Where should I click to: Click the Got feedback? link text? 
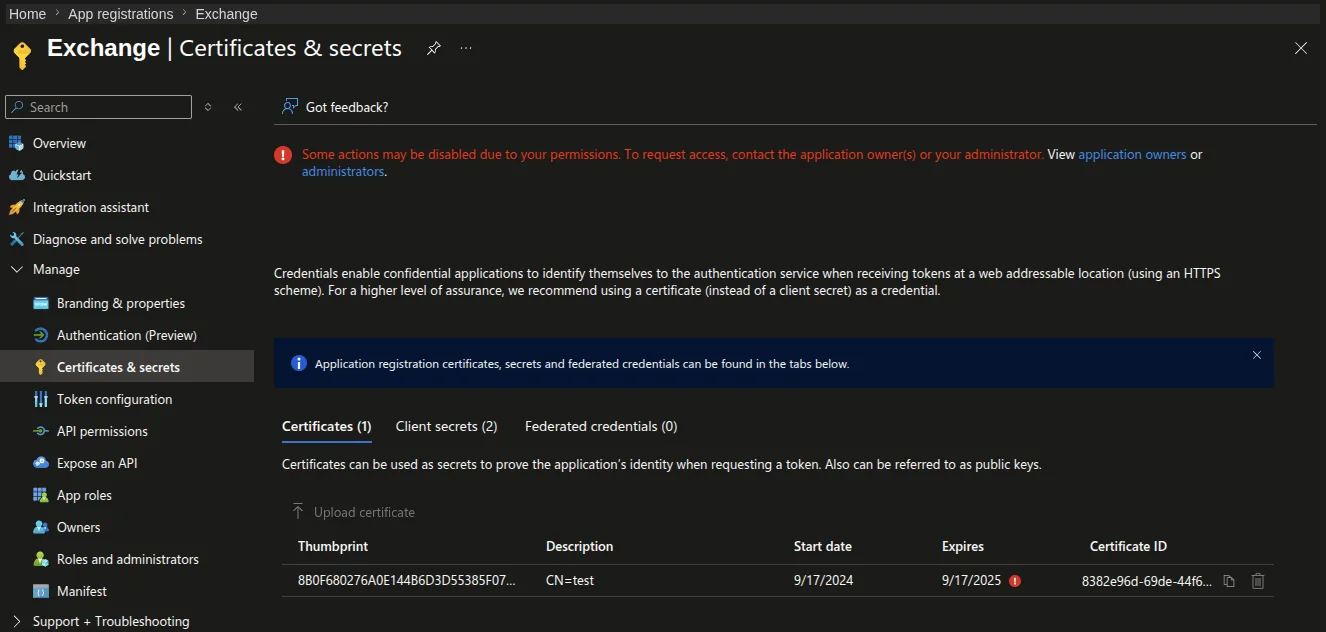[x=347, y=107]
